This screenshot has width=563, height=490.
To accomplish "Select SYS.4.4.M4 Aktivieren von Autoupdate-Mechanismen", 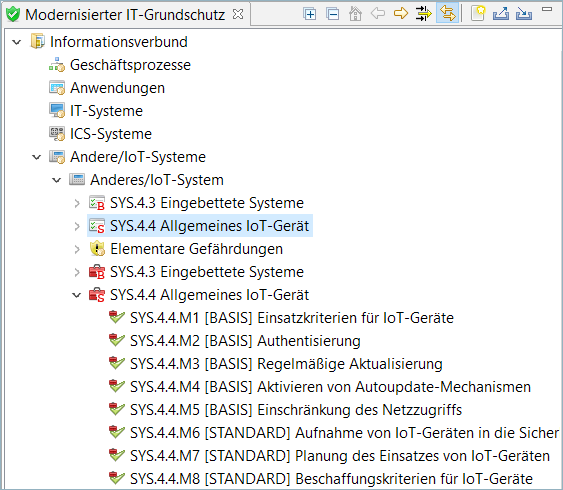I will 330,387.
